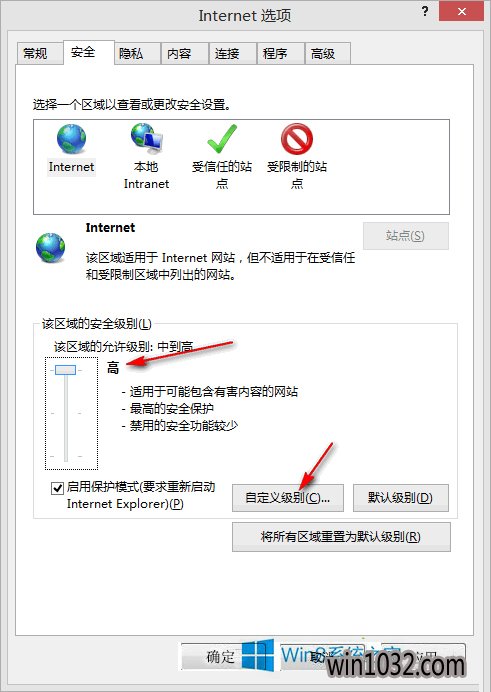Image resolution: width=491 pixels, height=692 pixels.
Task: Click the help question mark icon
Action: (x=425, y=11)
